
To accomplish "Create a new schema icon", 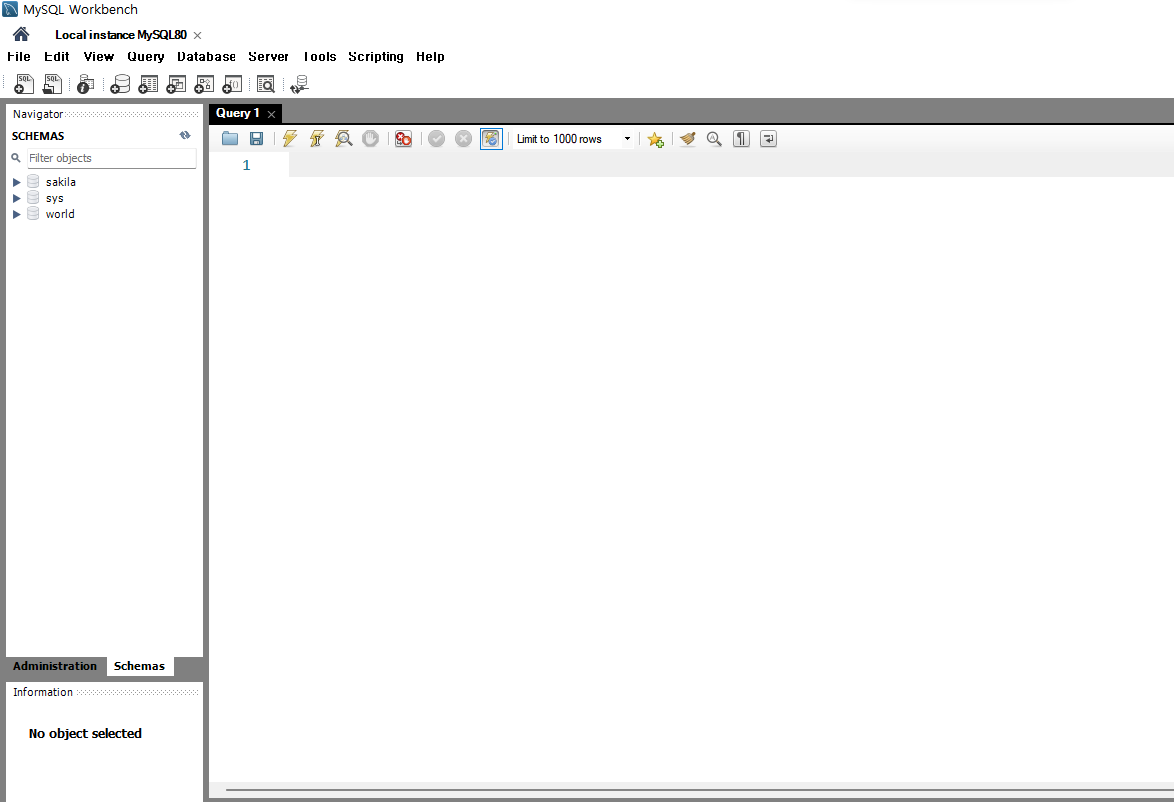I will [x=120, y=84].
